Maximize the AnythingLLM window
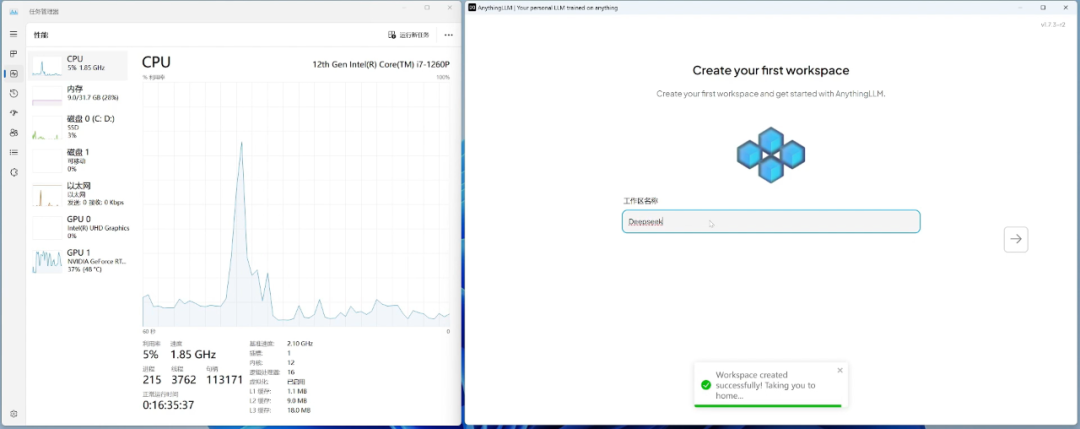Viewport: 1080px width, 429px height. (1043, 8)
